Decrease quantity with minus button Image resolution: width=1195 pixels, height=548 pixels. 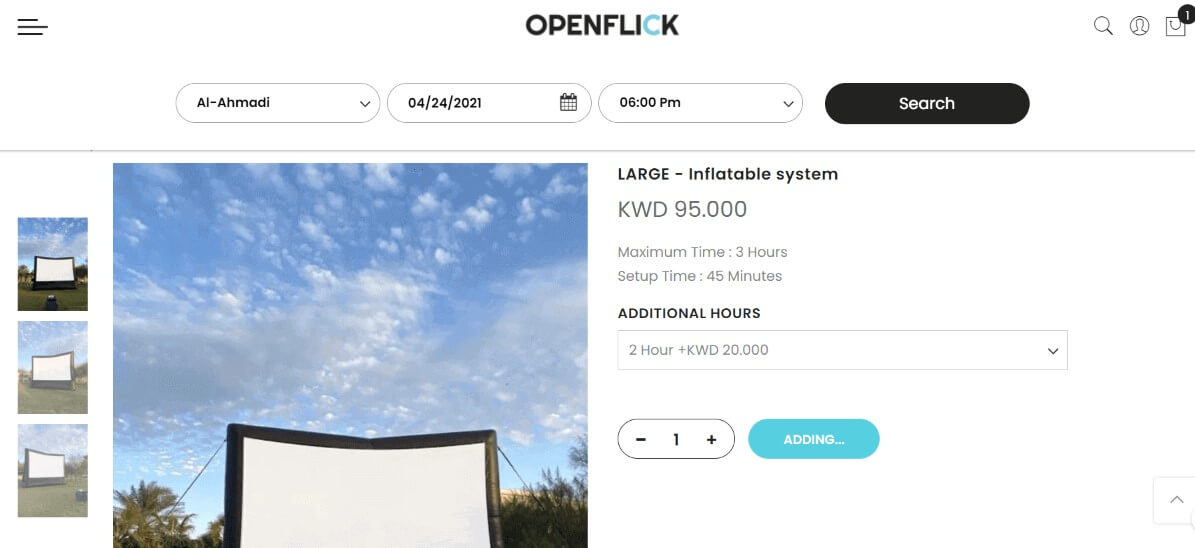tap(641, 440)
